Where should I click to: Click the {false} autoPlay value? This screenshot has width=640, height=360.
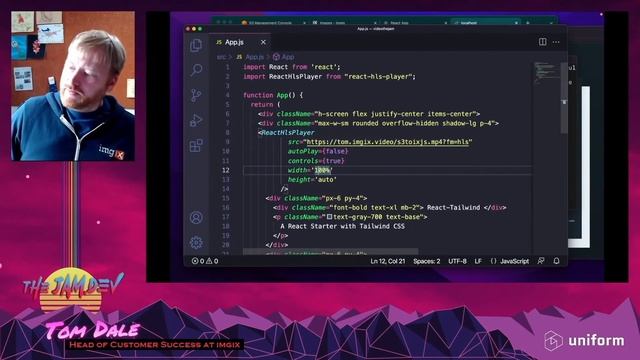tap(335, 151)
